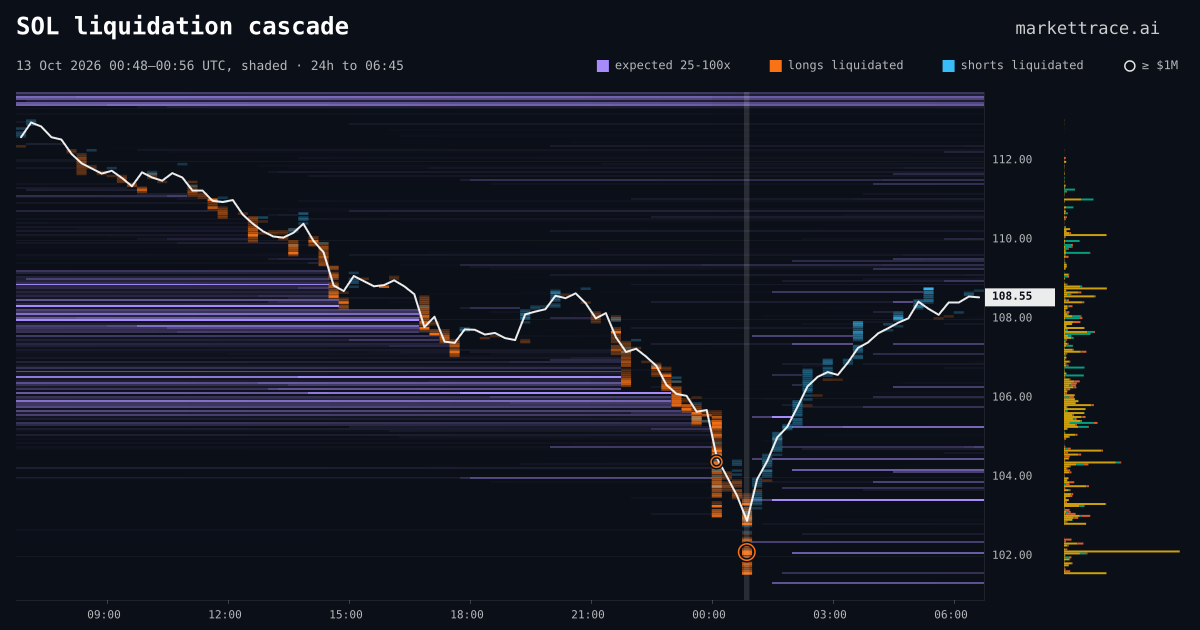Viewport: 1200px width, 630px height.
Task: Toggle the longs liquidated legend label
Action: coord(845,65)
